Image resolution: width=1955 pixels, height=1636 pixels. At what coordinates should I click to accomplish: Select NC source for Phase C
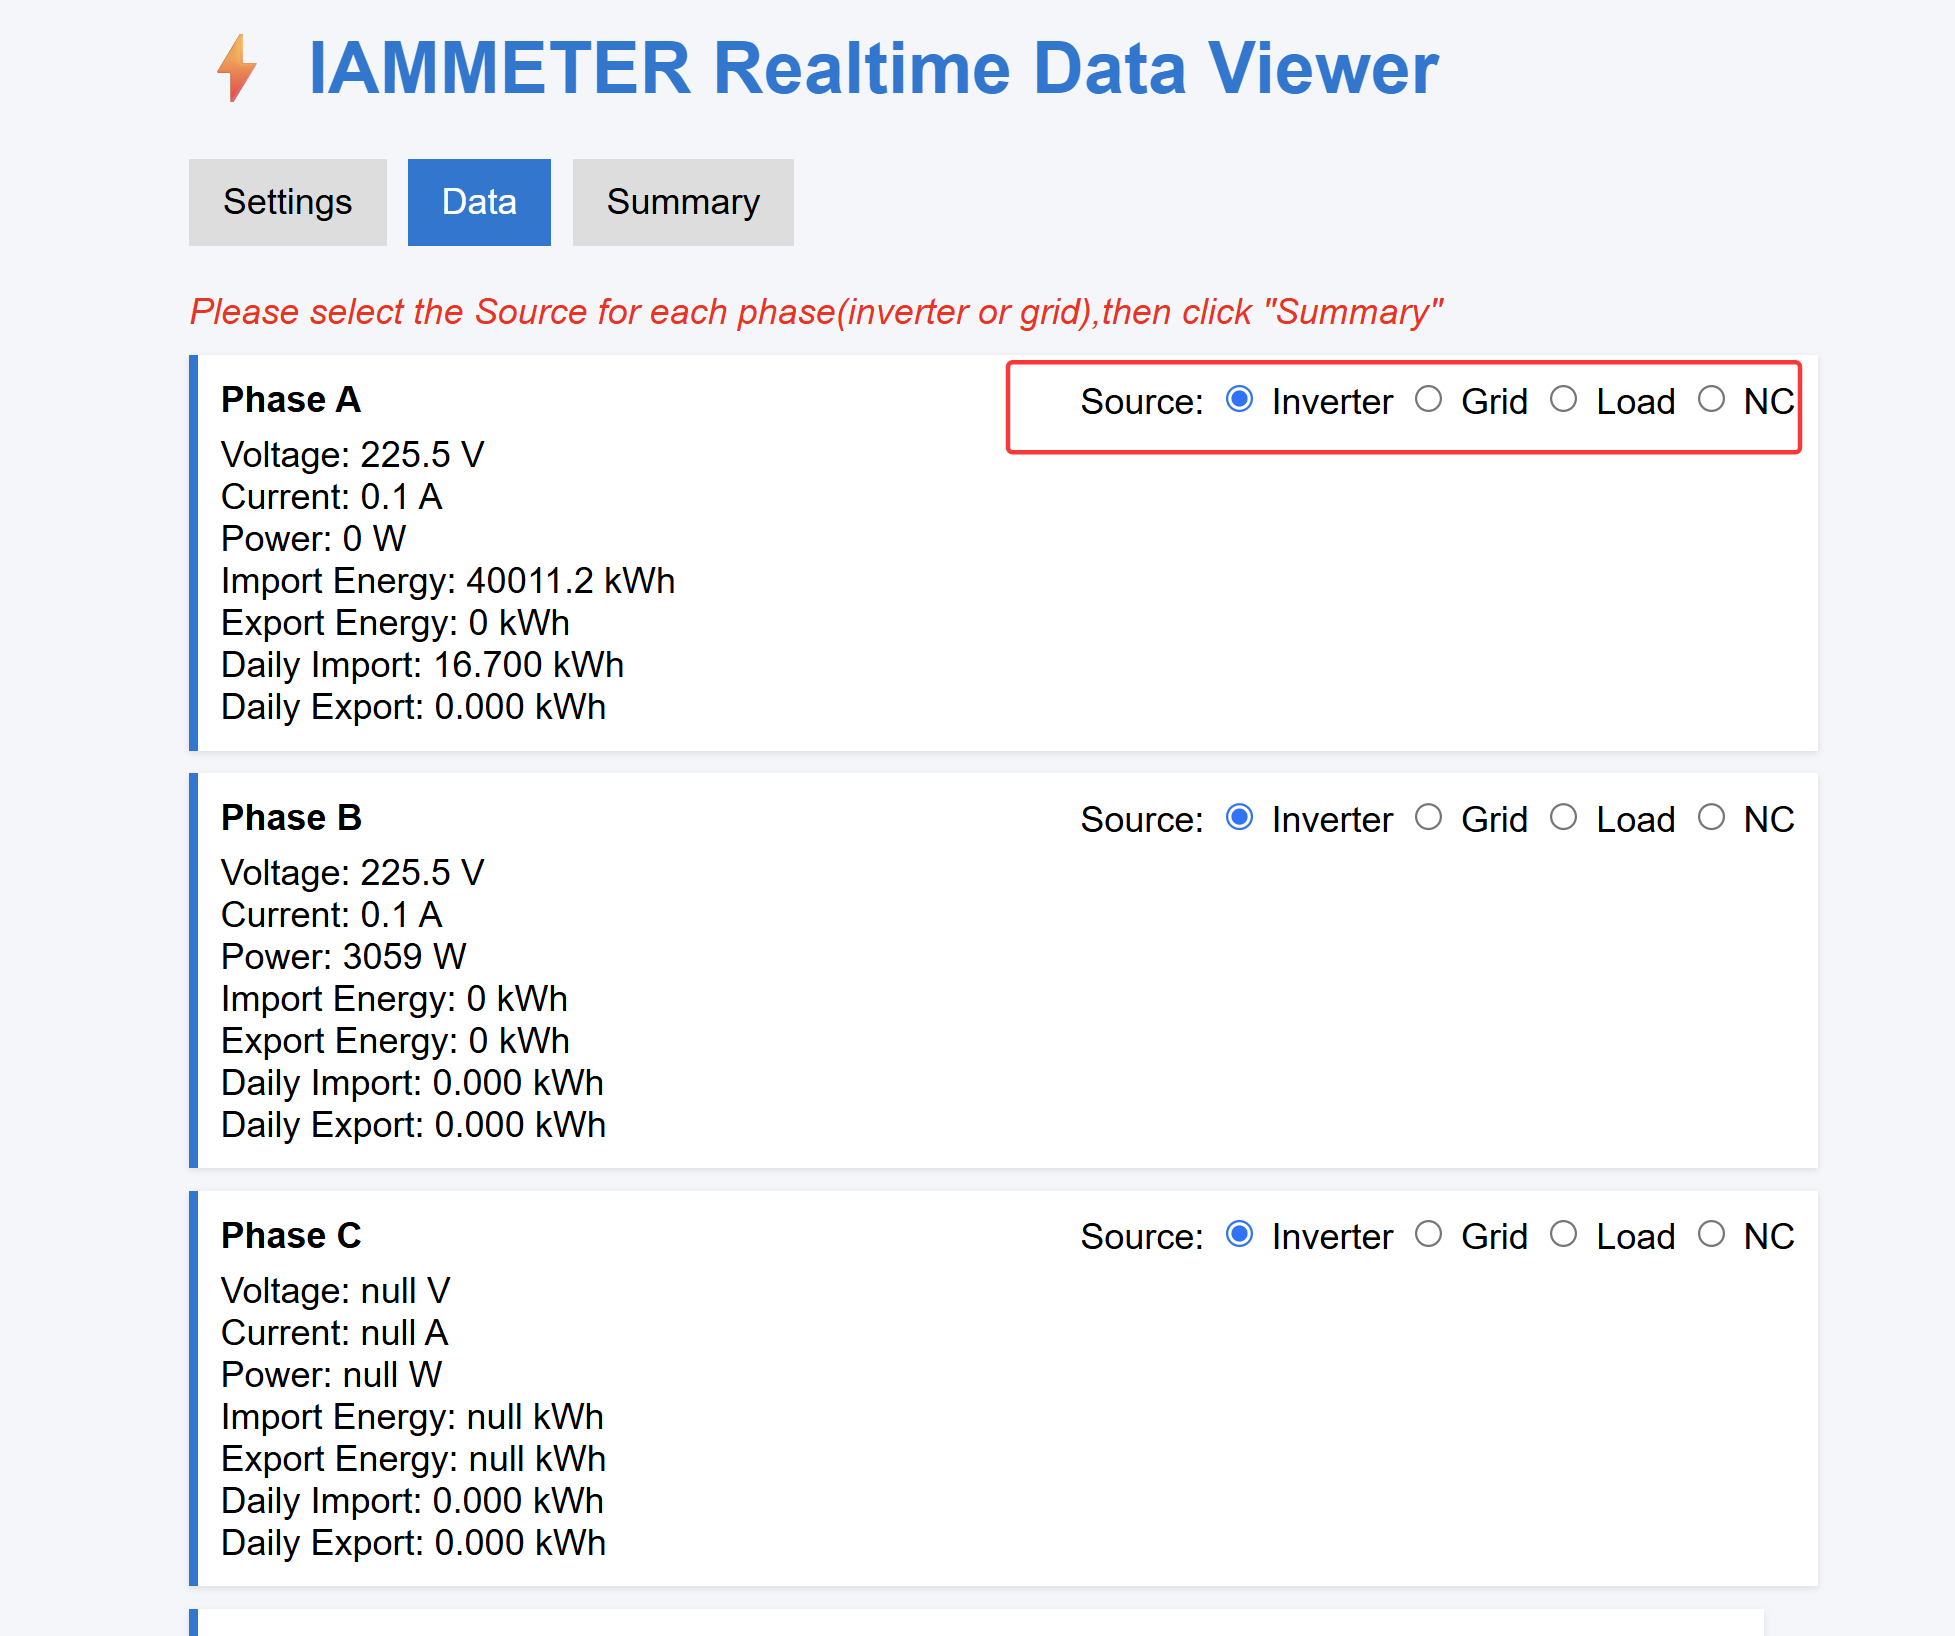(x=1712, y=1235)
